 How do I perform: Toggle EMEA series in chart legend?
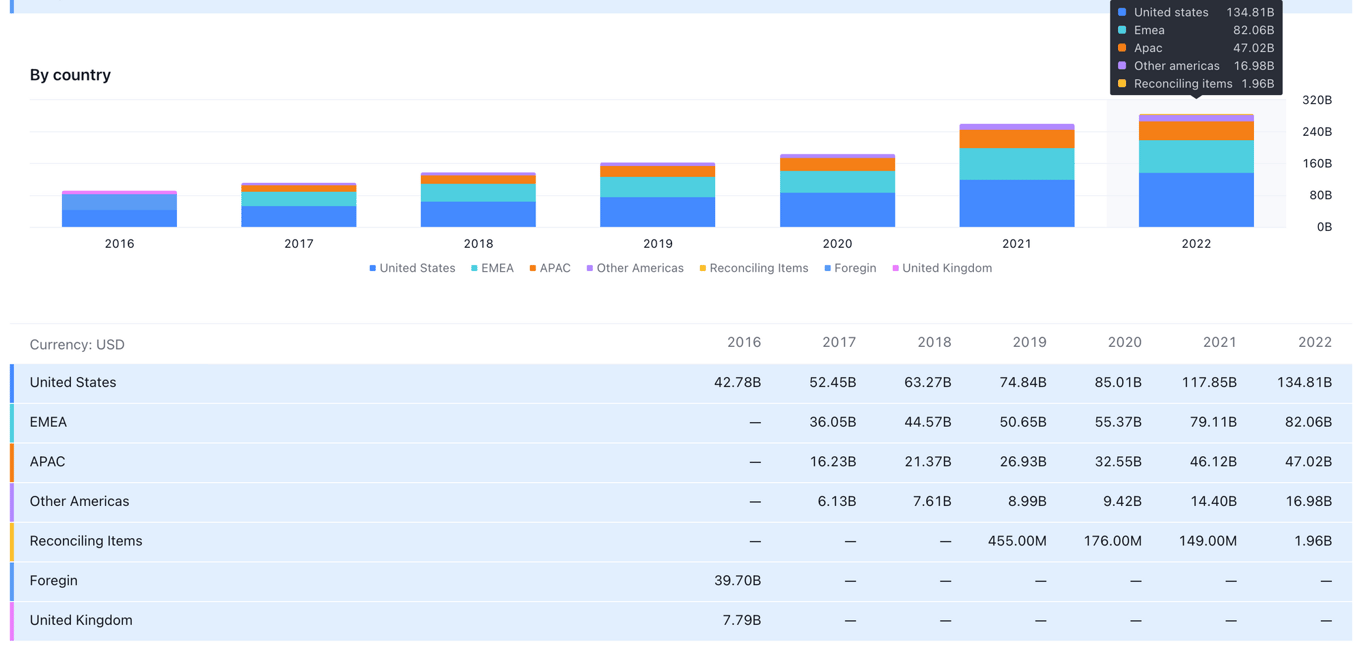[496, 268]
